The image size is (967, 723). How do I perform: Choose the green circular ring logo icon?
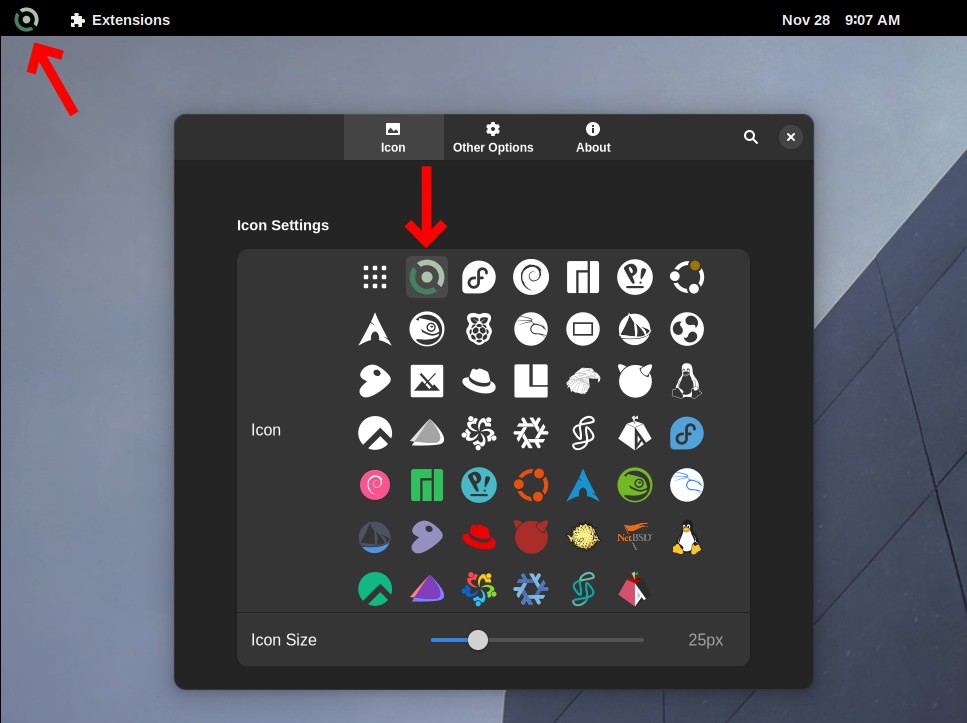(x=427, y=277)
